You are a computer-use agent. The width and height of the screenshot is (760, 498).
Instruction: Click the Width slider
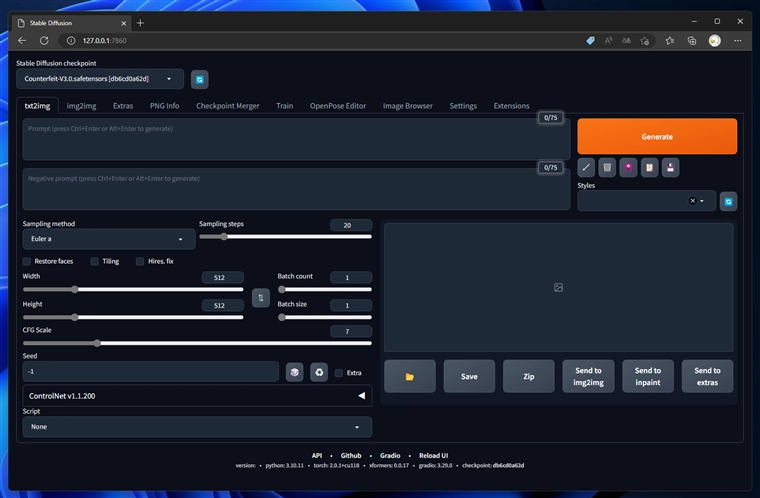pyautogui.click(x=133, y=289)
